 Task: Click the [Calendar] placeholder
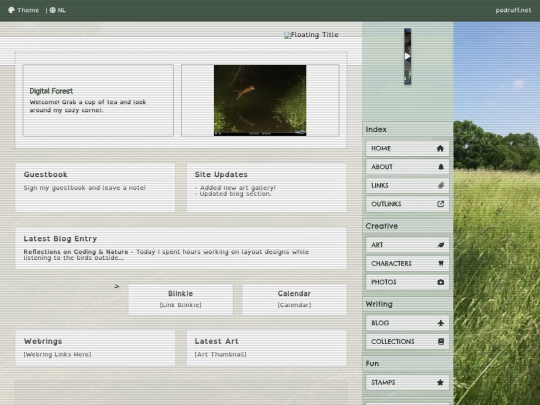pyautogui.click(x=294, y=305)
